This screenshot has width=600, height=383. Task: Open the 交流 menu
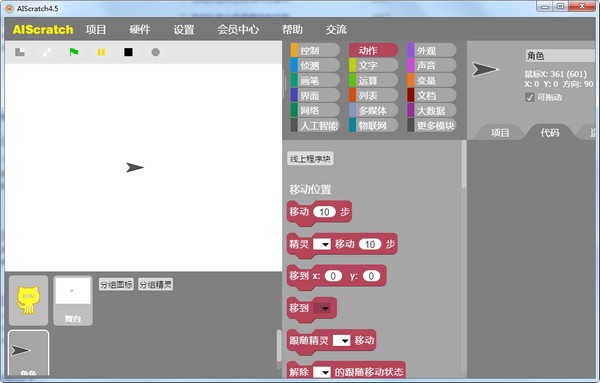[x=336, y=29]
